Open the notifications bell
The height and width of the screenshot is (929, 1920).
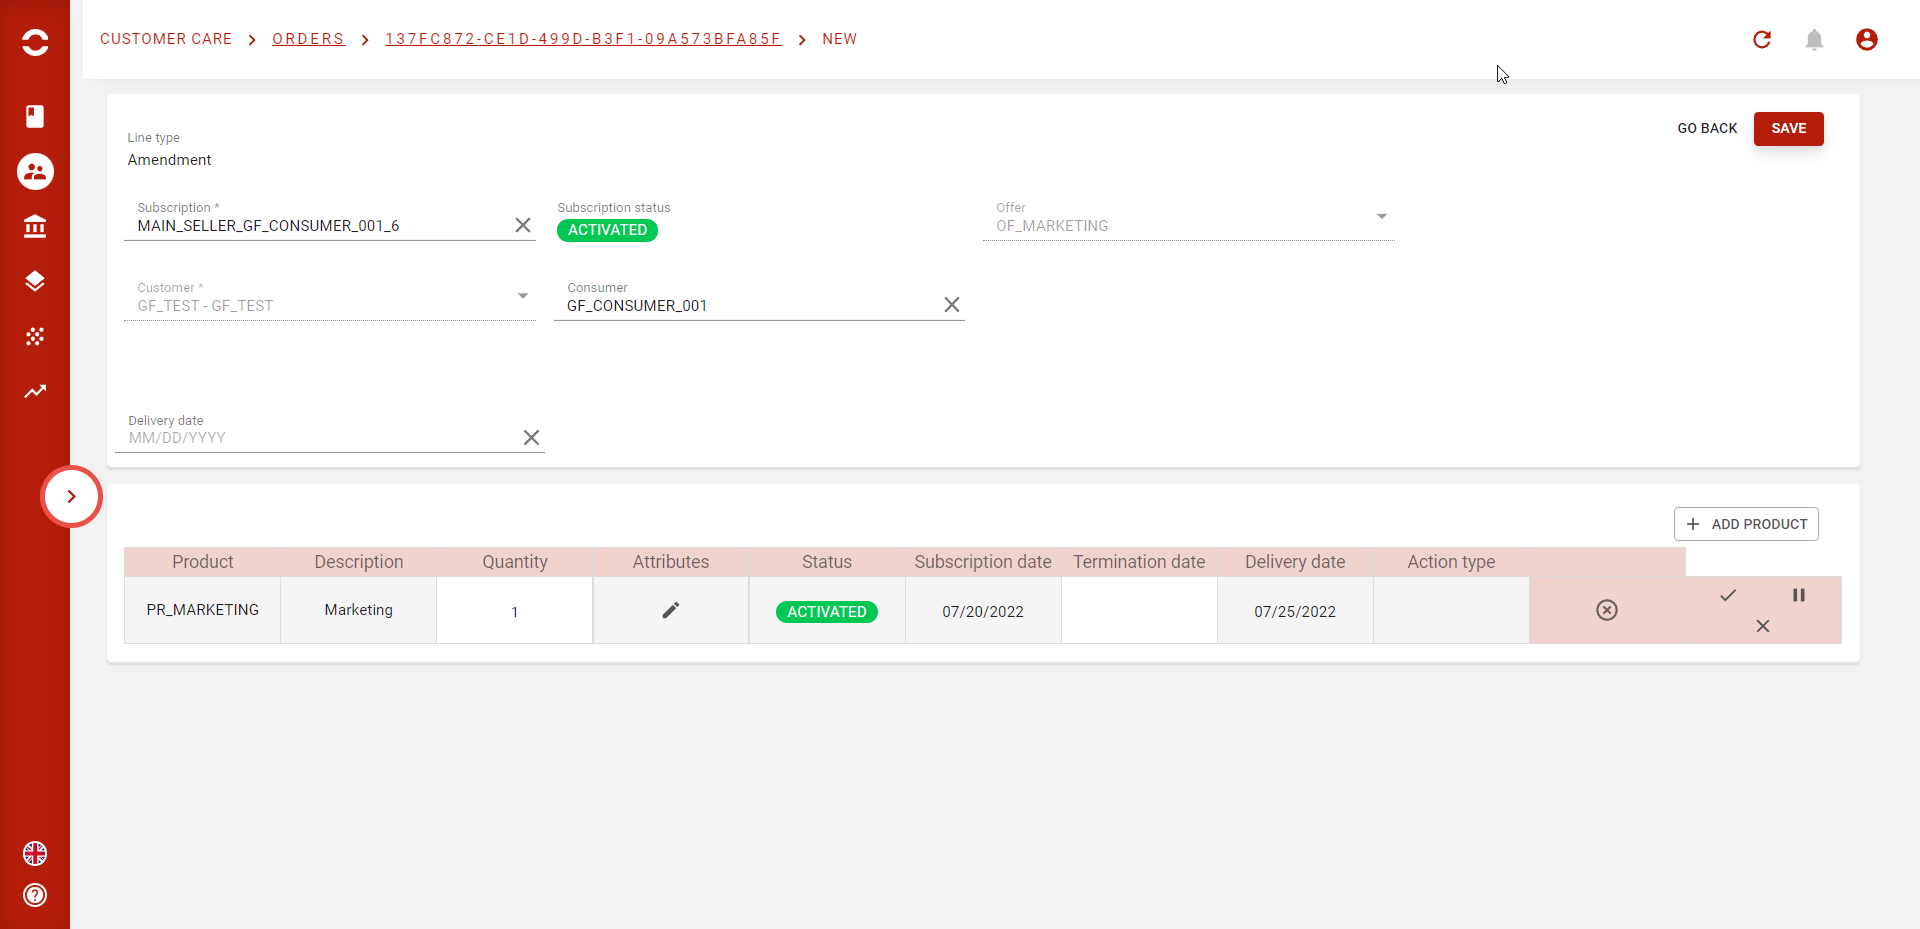pyautogui.click(x=1814, y=40)
